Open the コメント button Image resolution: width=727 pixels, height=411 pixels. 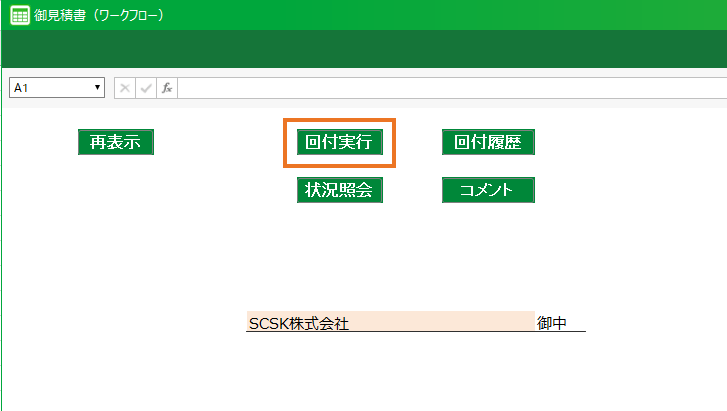(488, 190)
